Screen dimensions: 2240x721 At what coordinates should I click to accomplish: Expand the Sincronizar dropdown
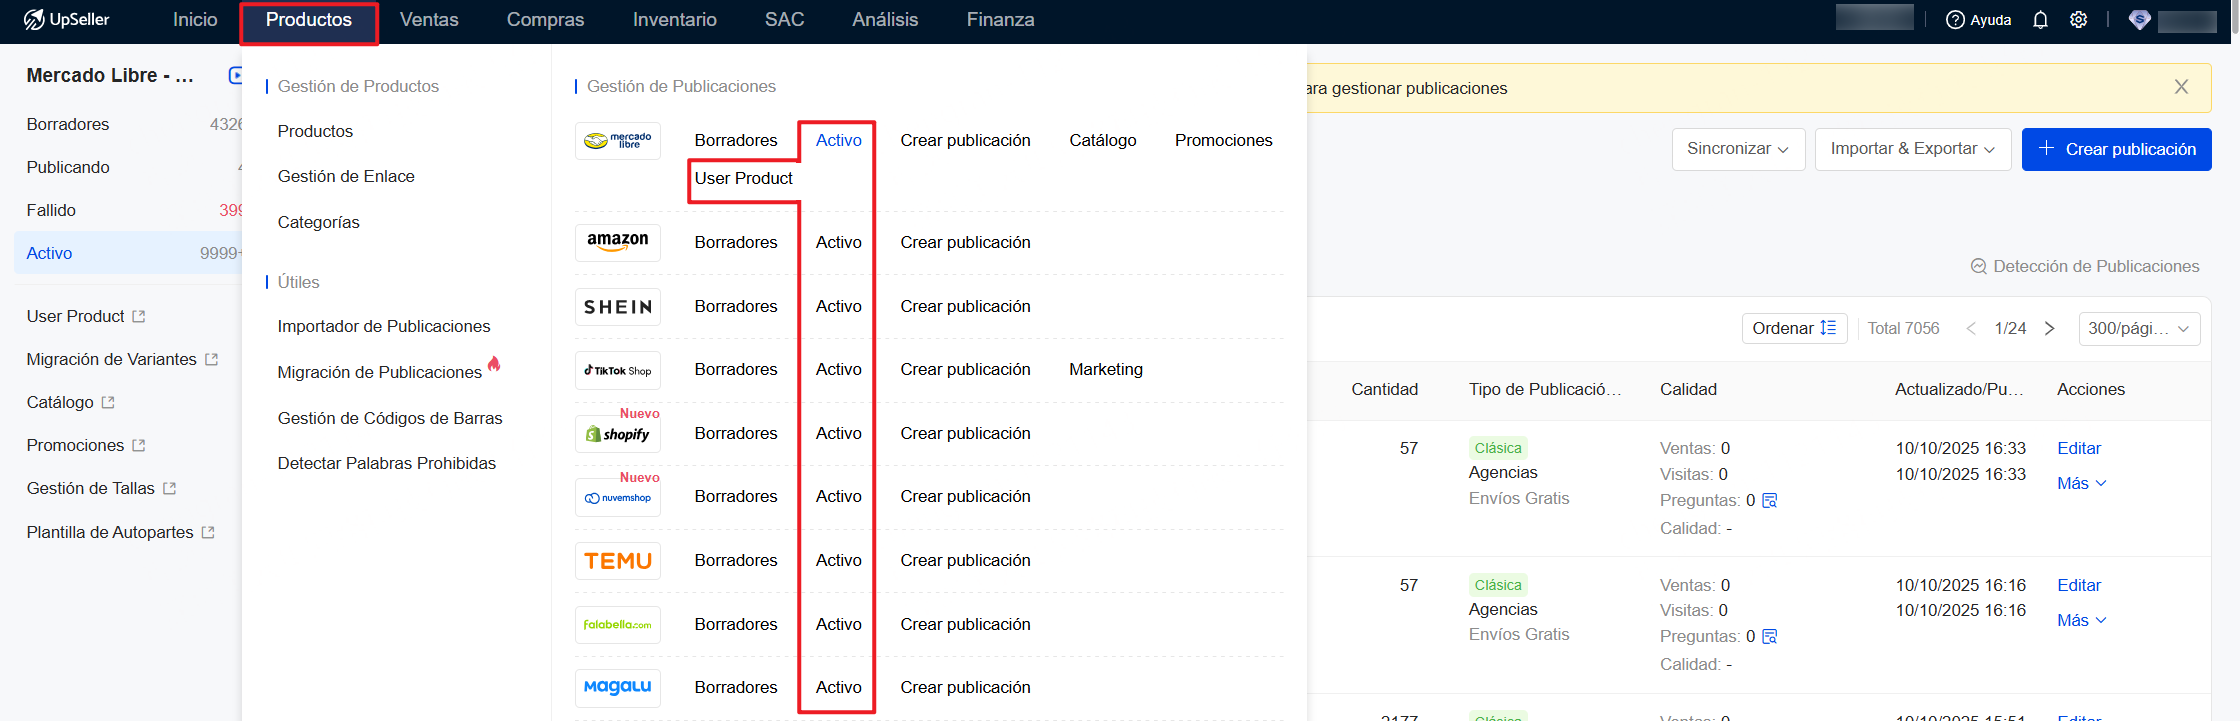tap(1738, 149)
